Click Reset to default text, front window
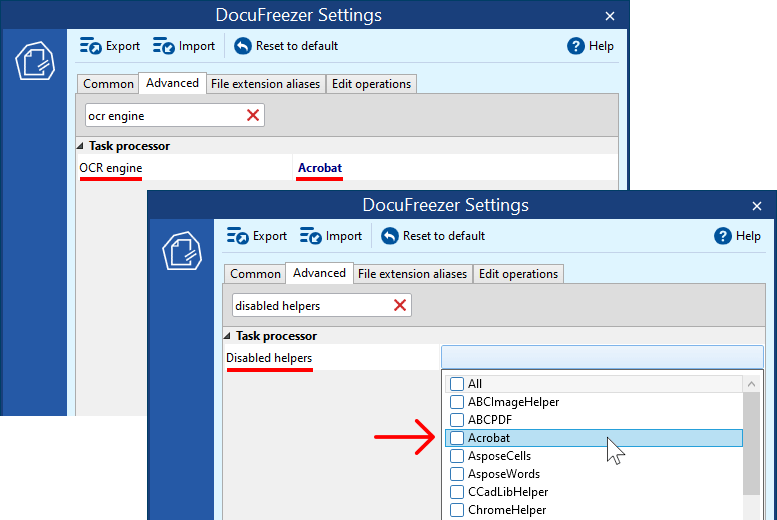This screenshot has width=777, height=520. (x=444, y=236)
